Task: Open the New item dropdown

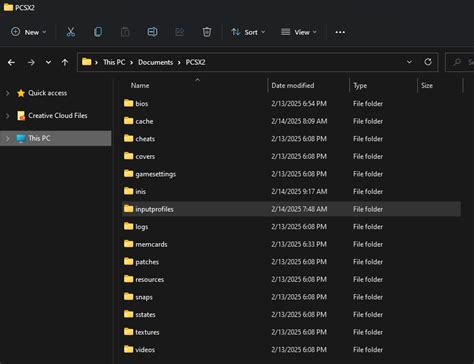Action: click(28, 32)
